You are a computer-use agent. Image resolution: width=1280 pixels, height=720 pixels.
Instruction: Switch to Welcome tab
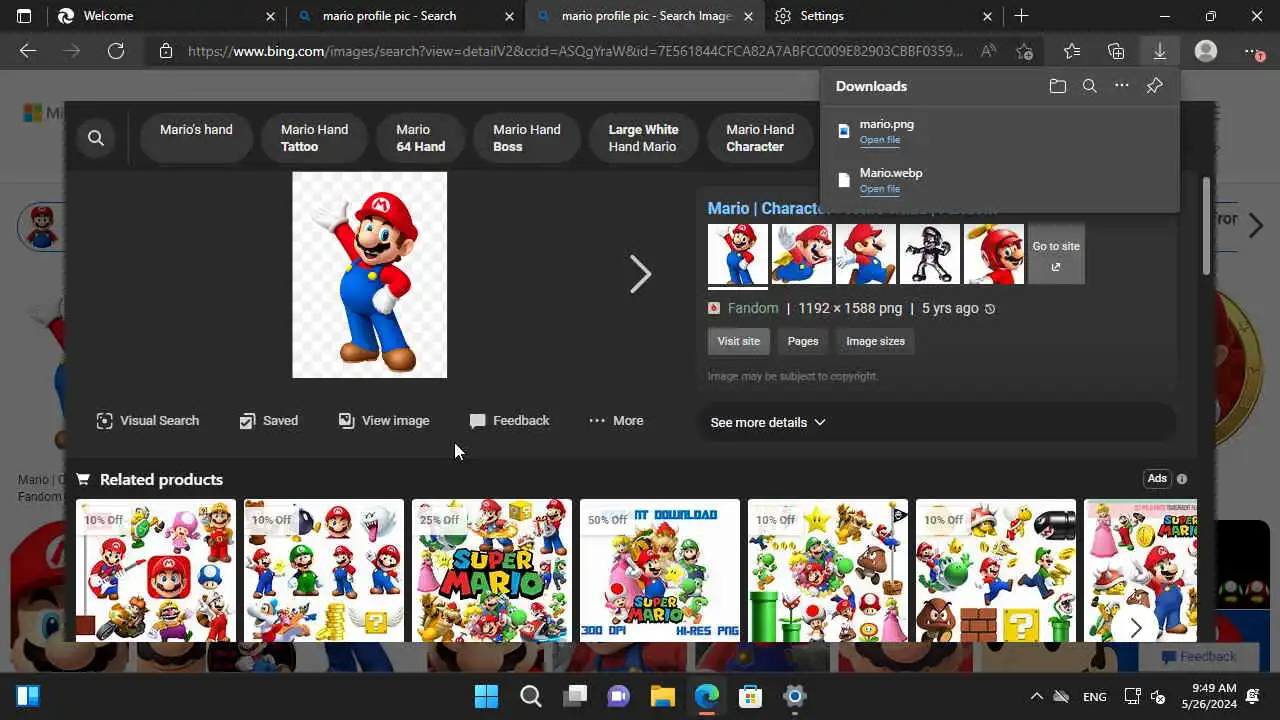point(165,16)
